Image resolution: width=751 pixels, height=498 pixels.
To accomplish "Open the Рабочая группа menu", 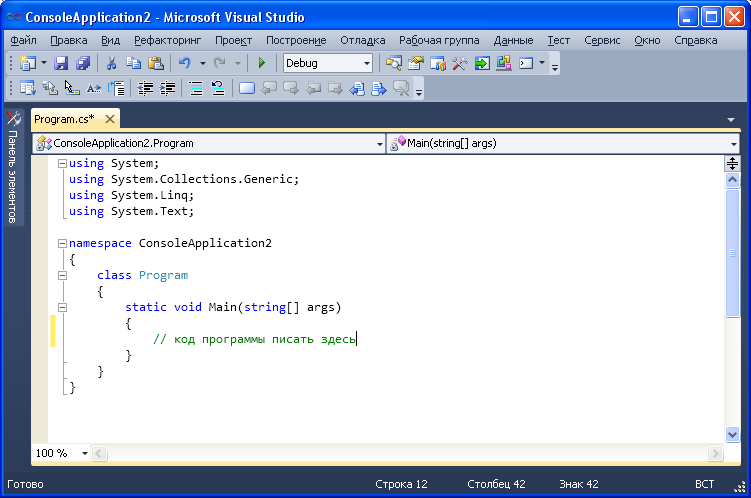I will pyautogui.click(x=439, y=40).
